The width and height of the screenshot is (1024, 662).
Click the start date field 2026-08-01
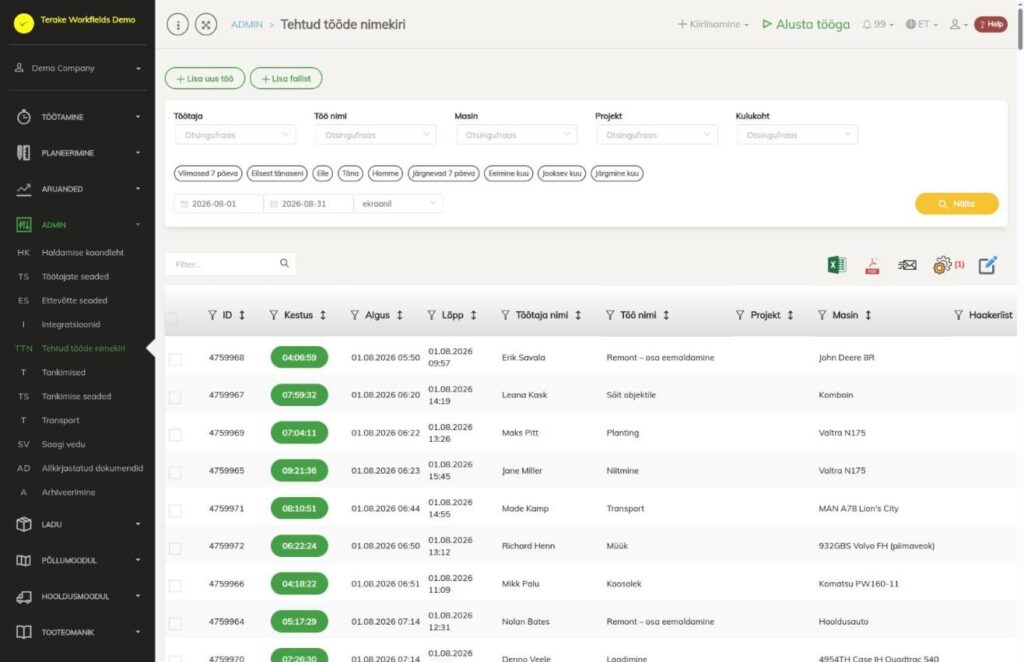point(219,204)
